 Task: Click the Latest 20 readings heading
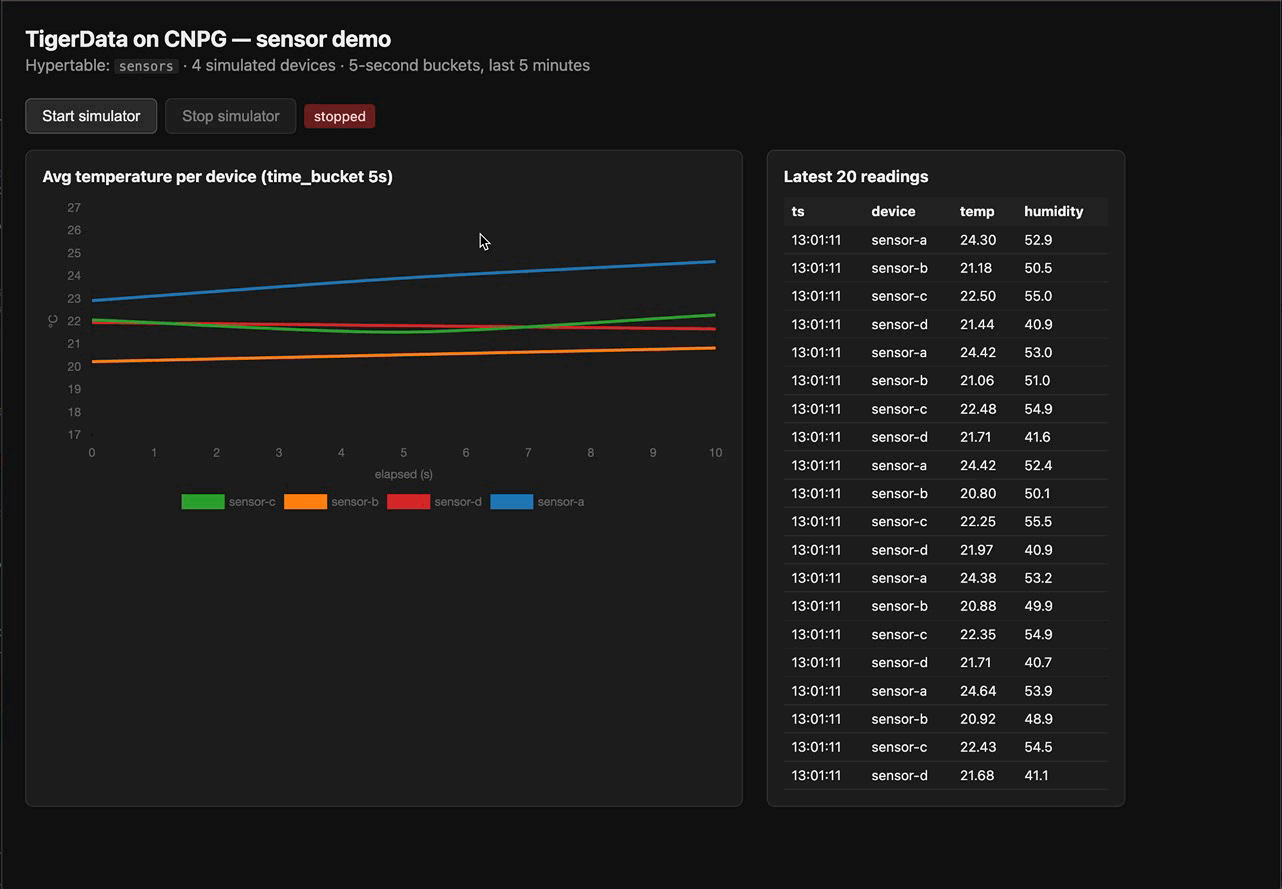856,177
